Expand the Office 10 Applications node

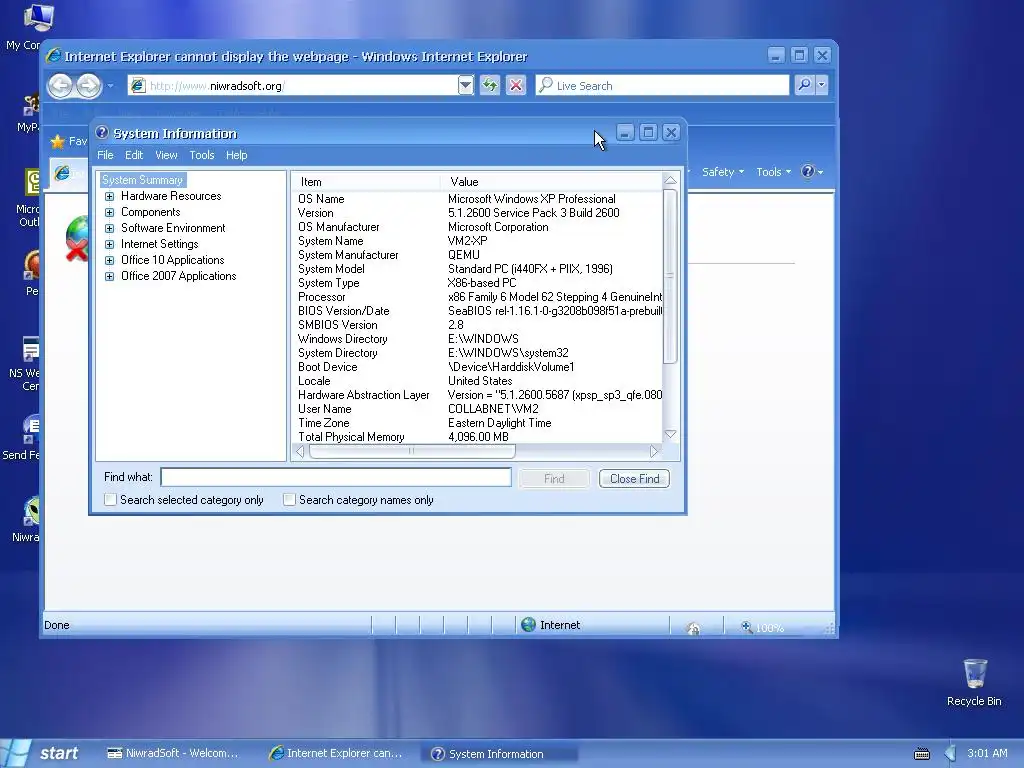[110, 260]
